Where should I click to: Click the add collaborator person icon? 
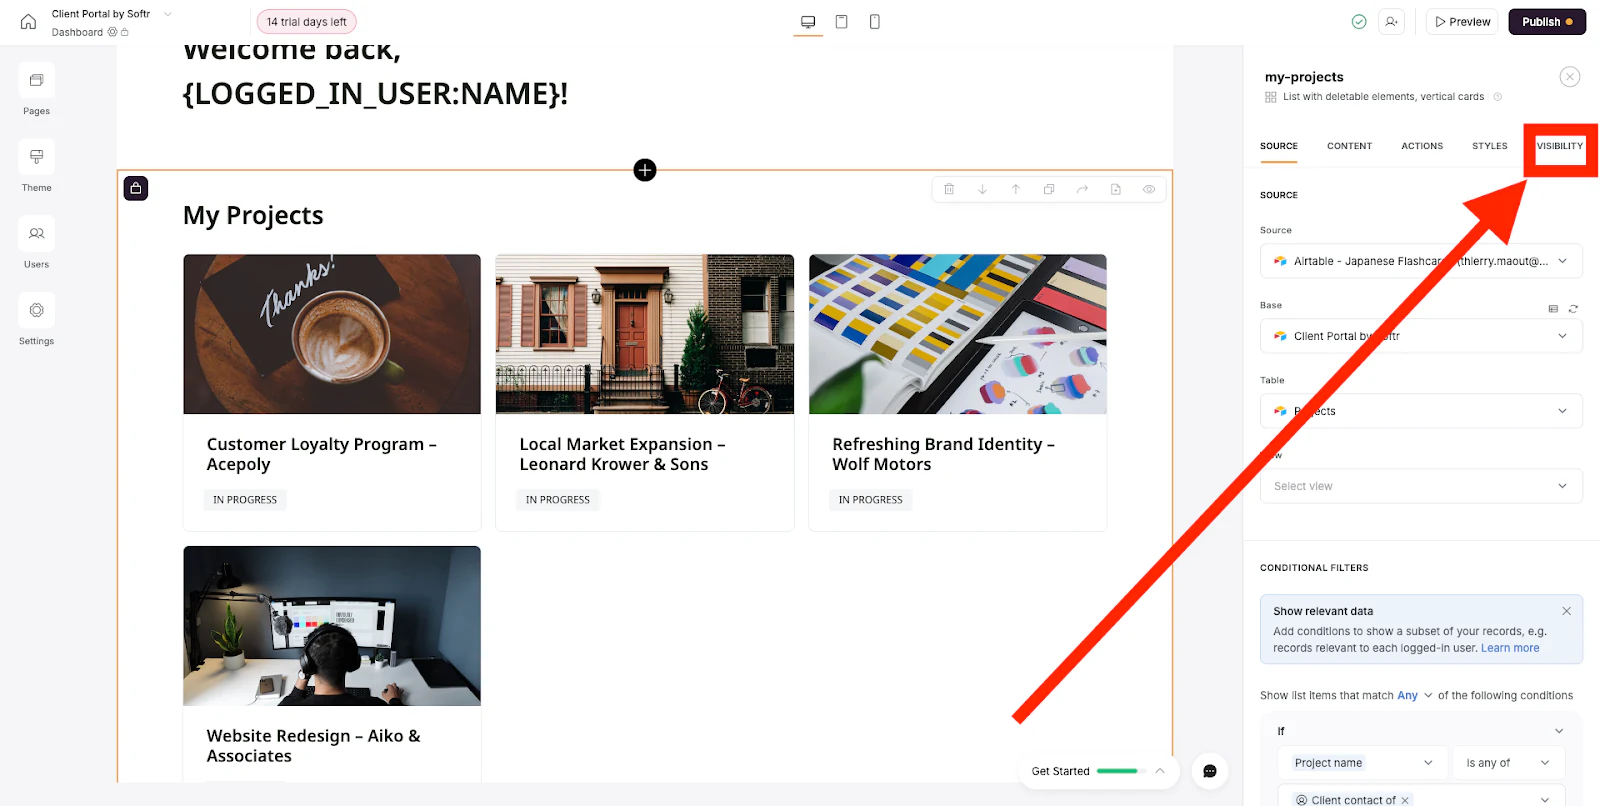point(1391,22)
